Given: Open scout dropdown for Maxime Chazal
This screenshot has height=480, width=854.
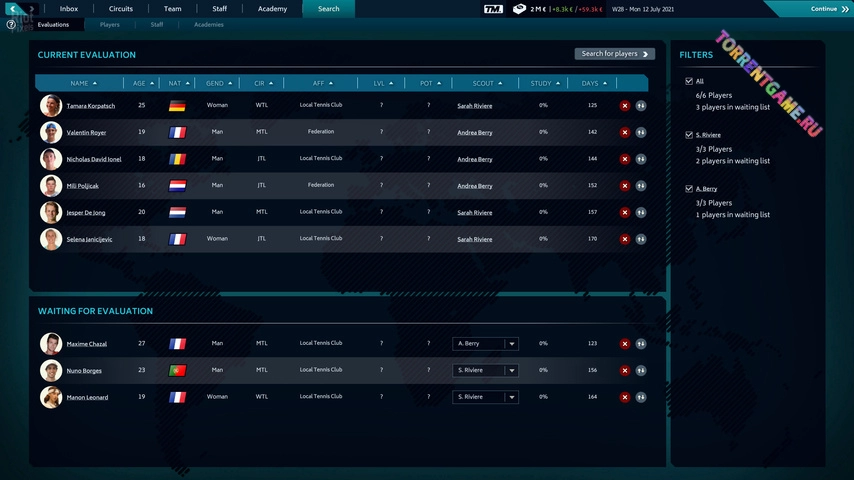Looking at the screenshot, I should 511,344.
